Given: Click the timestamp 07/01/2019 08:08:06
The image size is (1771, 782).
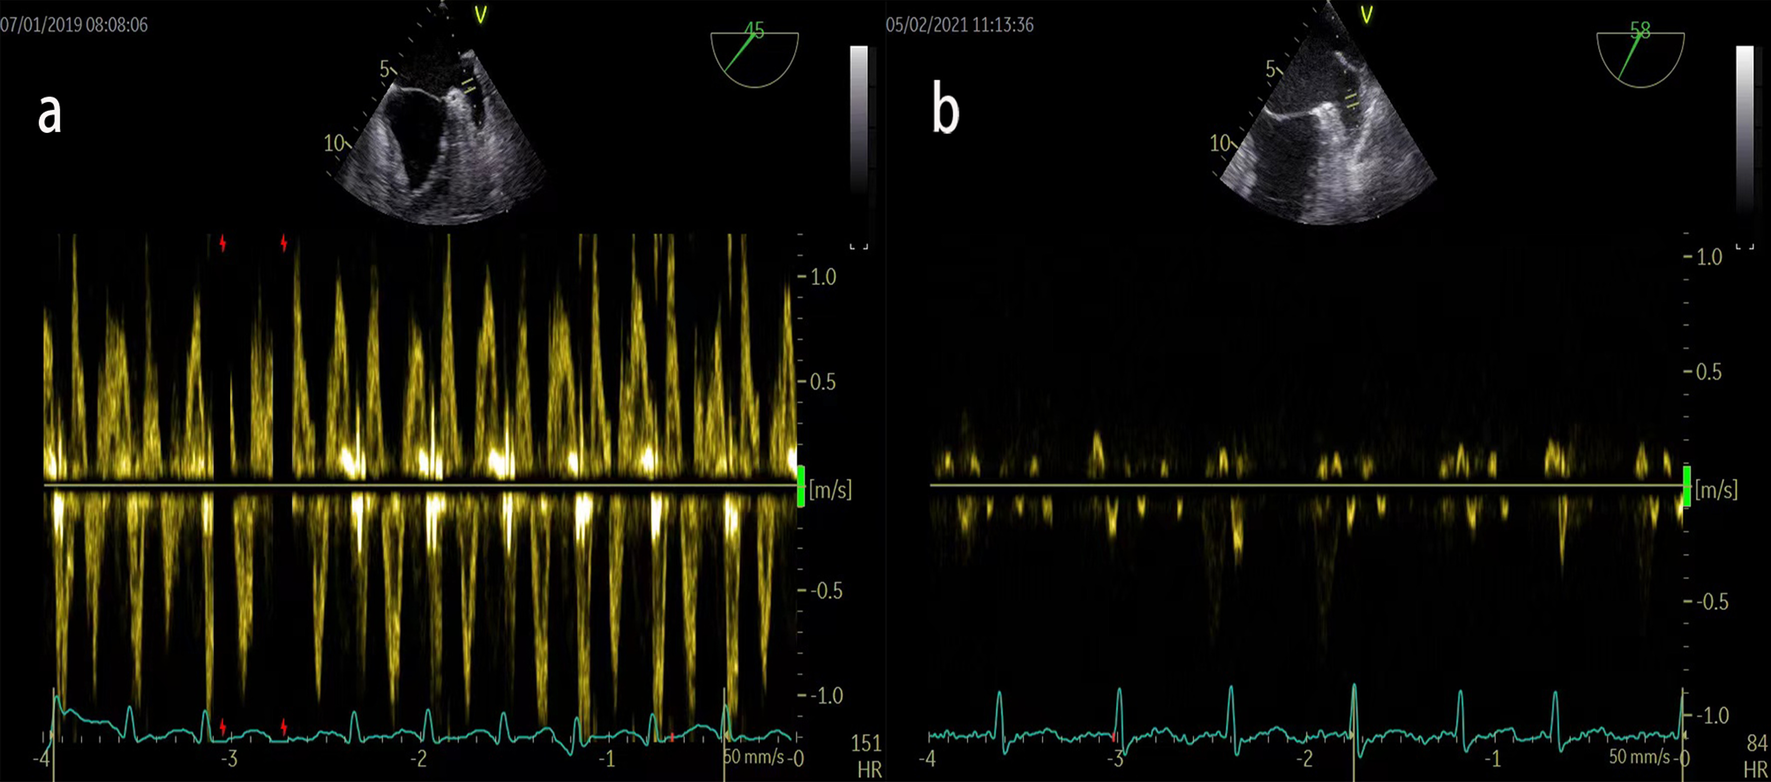Looking at the screenshot, I should pos(74,25).
